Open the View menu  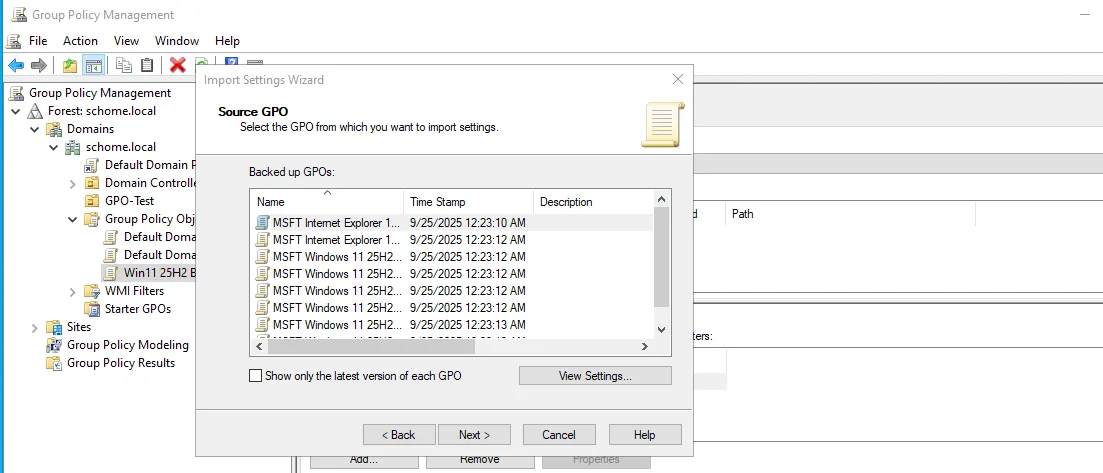[x=127, y=41]
